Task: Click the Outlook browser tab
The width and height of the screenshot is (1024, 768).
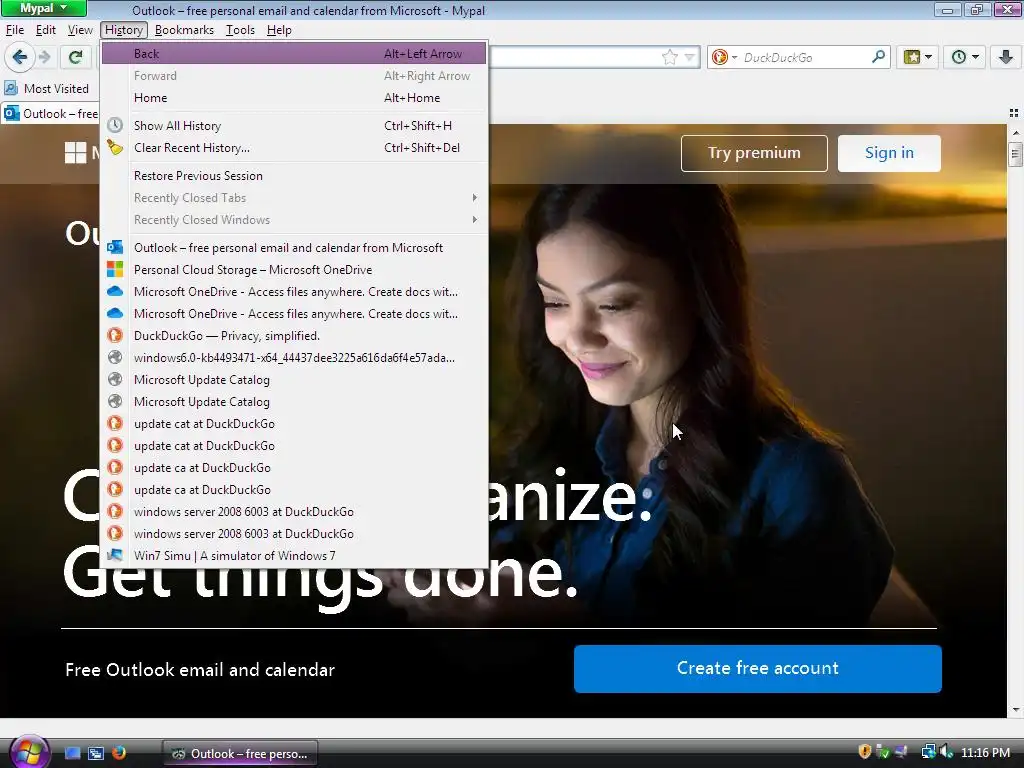Action: 50,114
